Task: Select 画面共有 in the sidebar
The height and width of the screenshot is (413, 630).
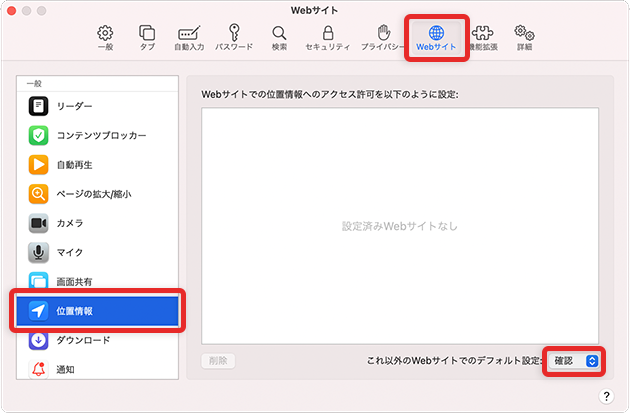Action: tap(97, 281)
